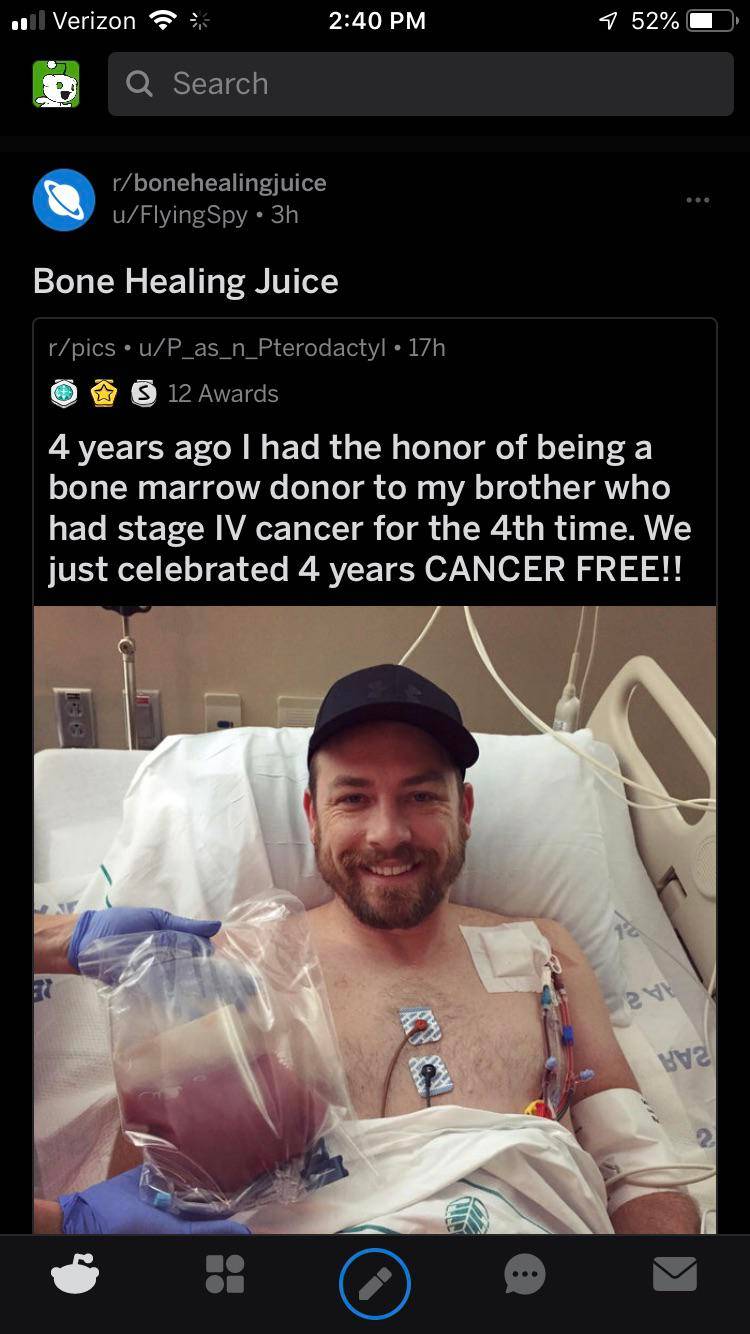This screenshot has width=750, height=1334.
Task: Open the crosspost title about bone marrow donor
Action: 370,508
